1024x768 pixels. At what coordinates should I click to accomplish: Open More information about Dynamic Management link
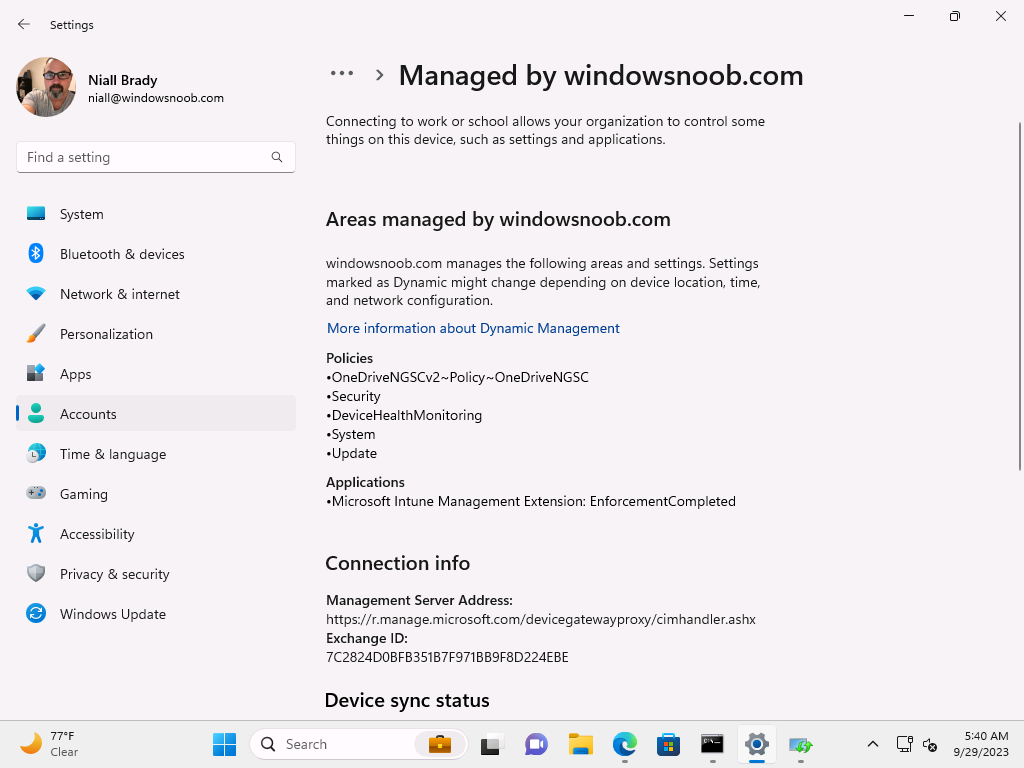(x=473, y=328)
